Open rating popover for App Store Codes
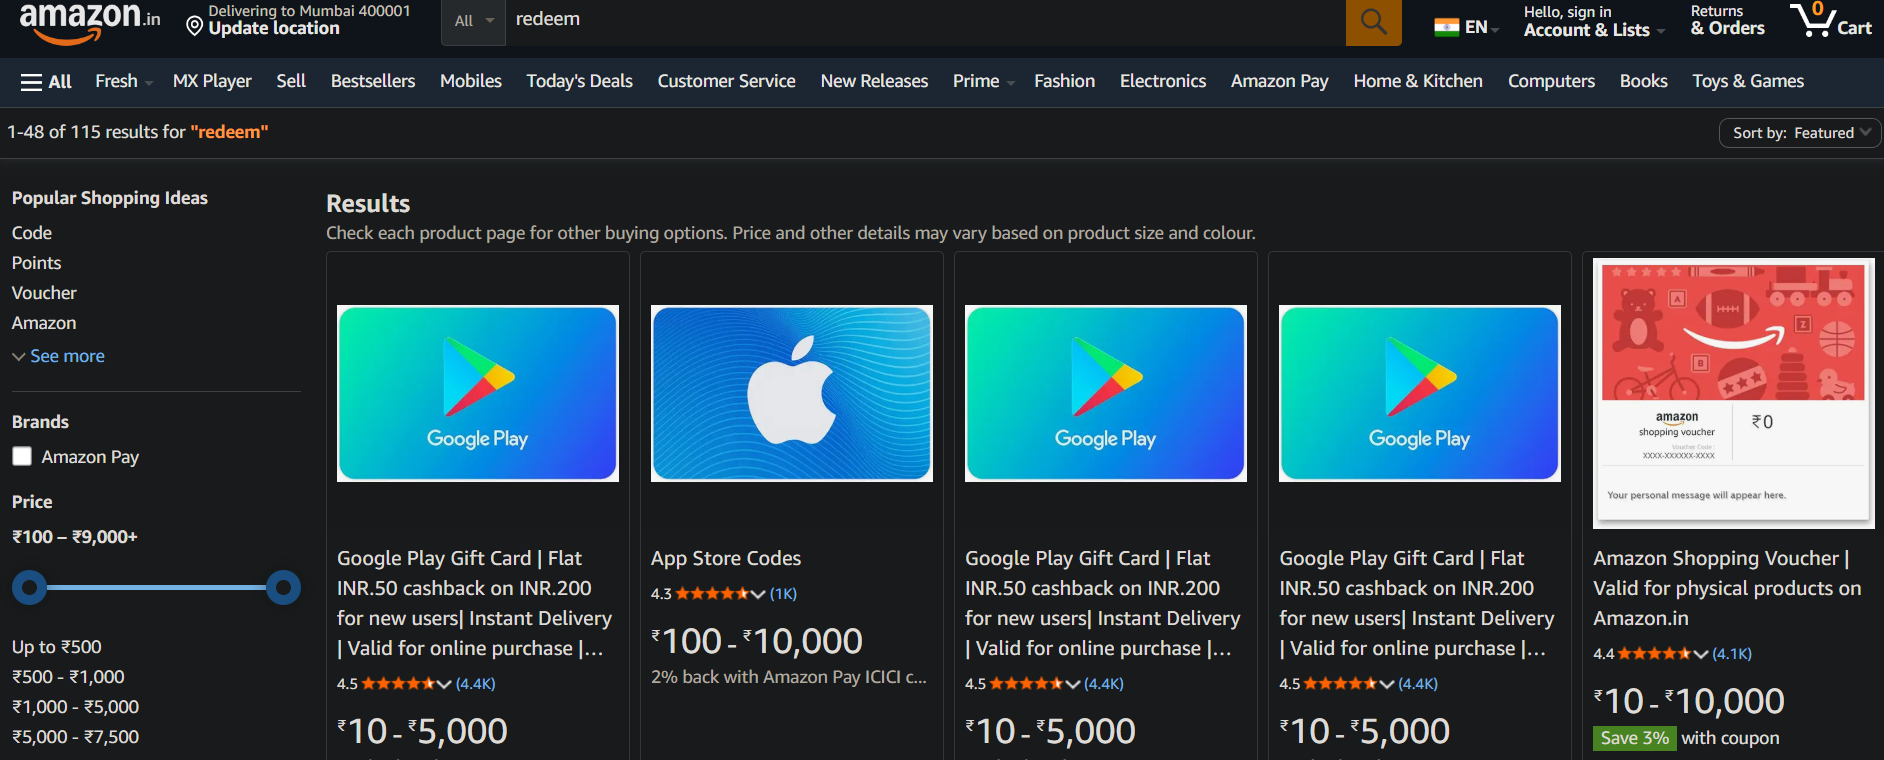1884x760 pixels. click(x=757, y=594)
